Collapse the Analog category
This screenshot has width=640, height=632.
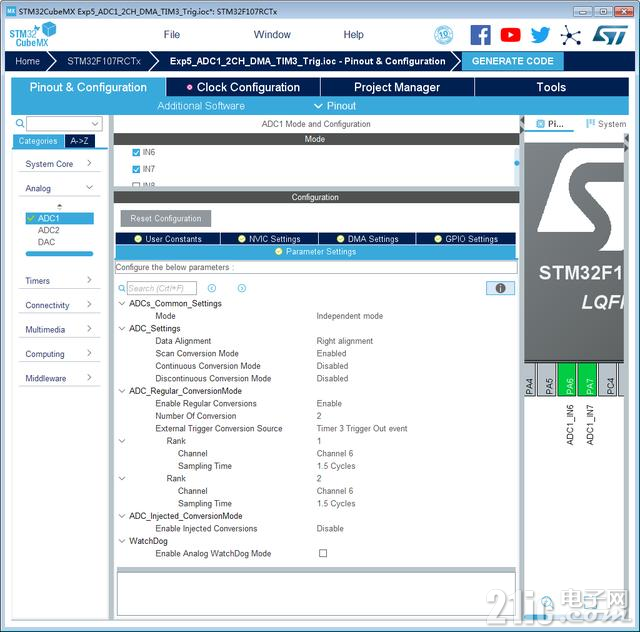point(59,188)
